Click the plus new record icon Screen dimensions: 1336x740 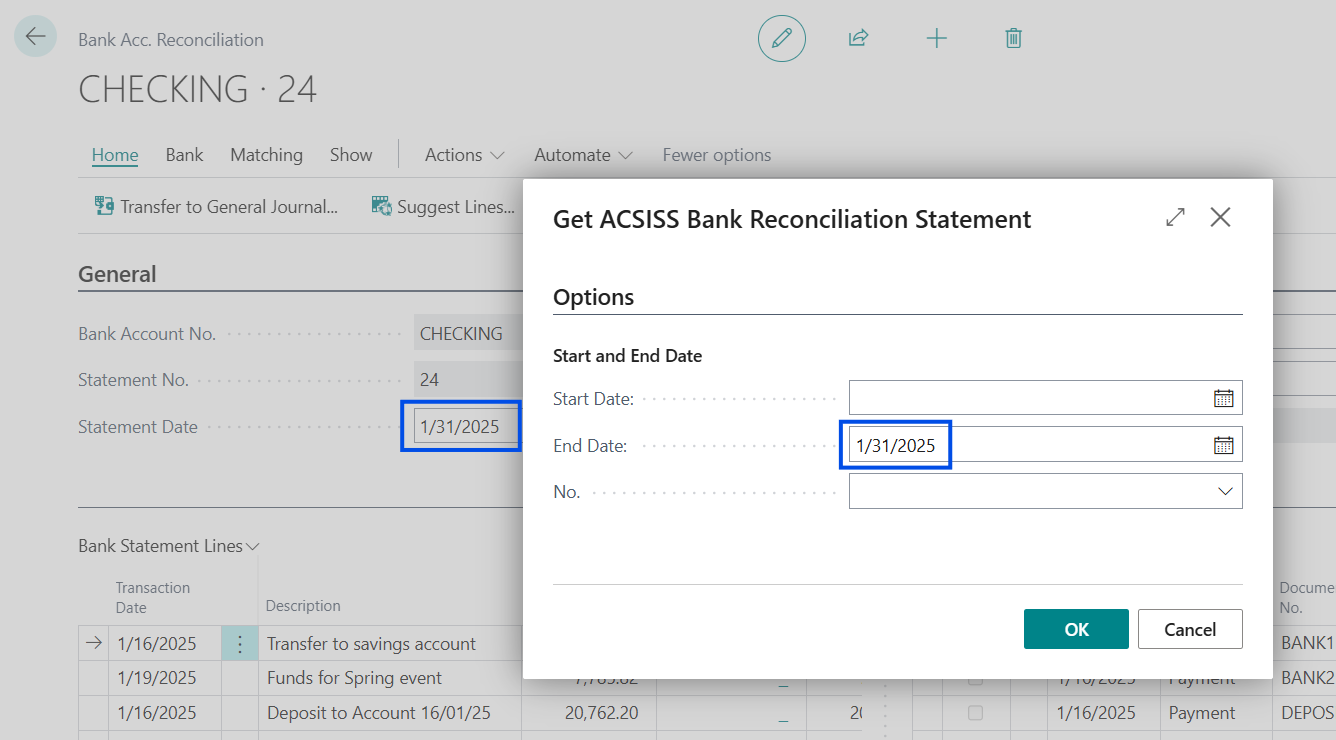[x=936, y=38]
